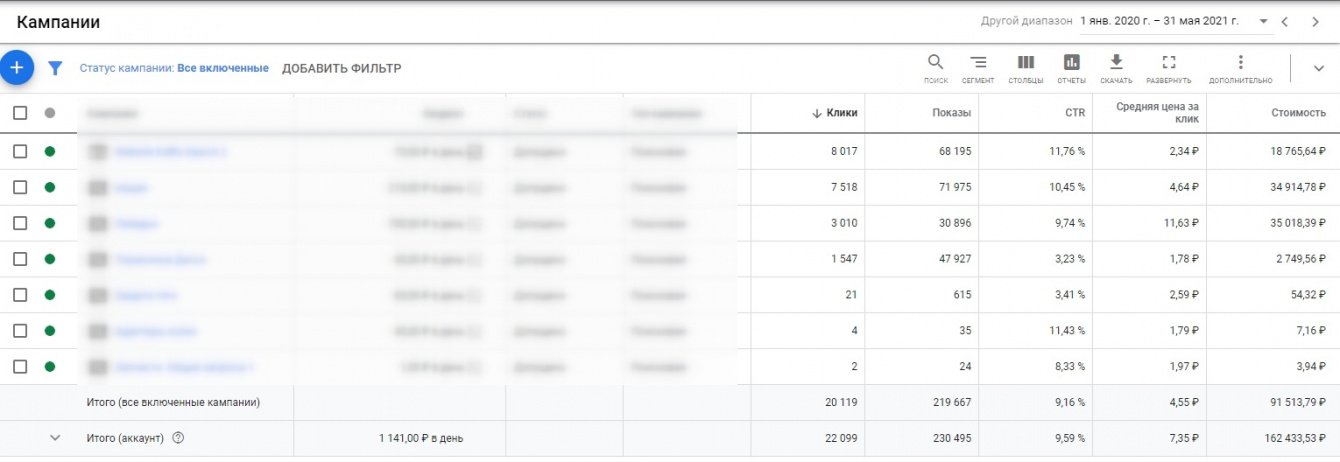
Task: Click the blue plus new campaign button
Action: tap(16, 67)
